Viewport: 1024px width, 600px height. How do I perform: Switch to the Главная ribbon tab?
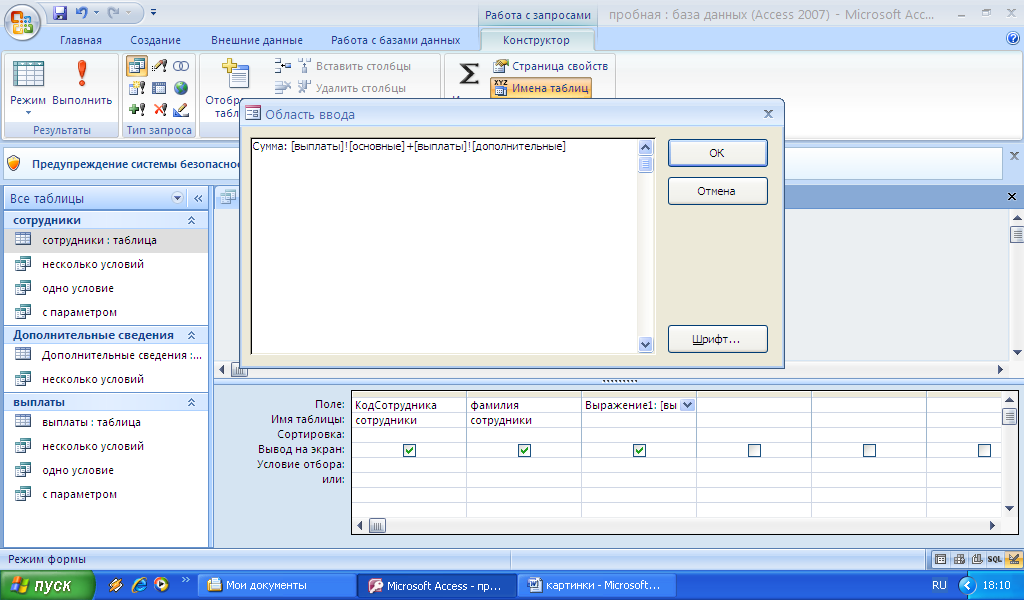click(x=81, y=40)
